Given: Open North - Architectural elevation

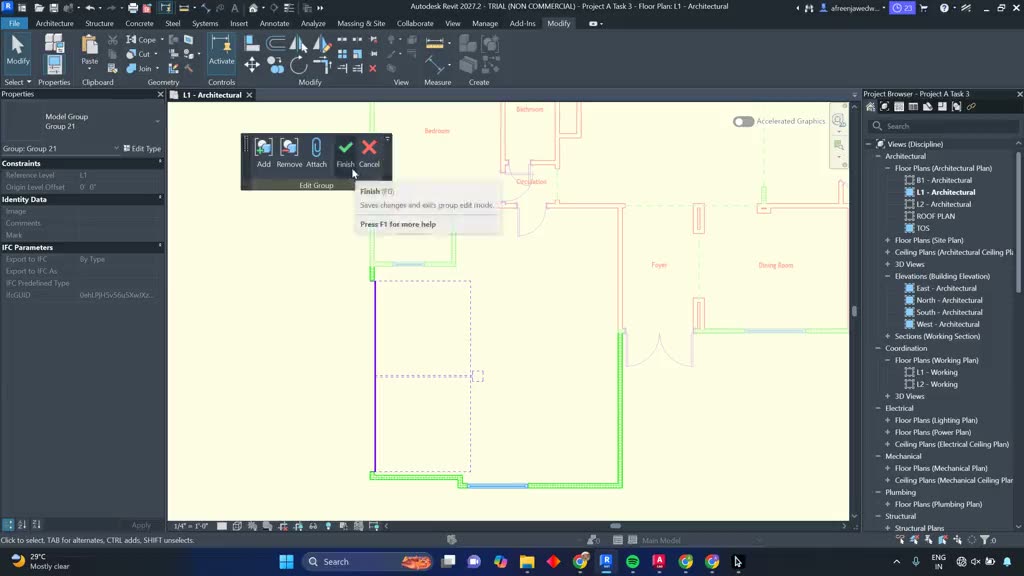Looking at the screenshot, I should [950, 300].
